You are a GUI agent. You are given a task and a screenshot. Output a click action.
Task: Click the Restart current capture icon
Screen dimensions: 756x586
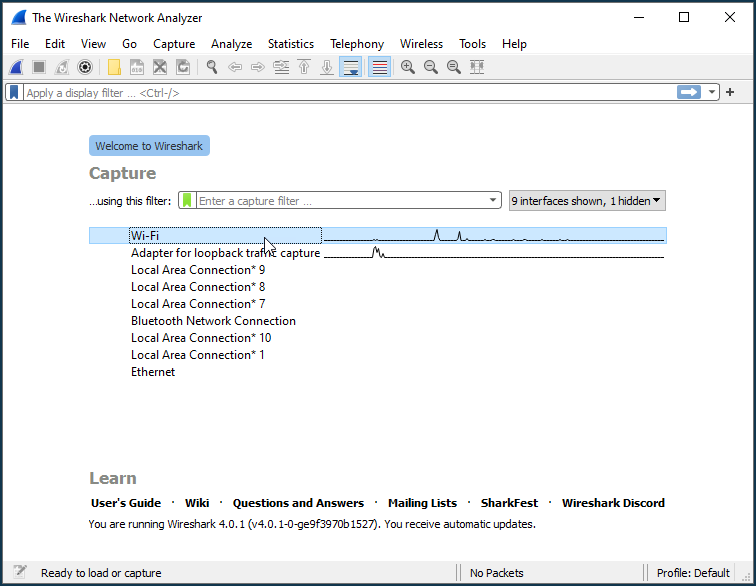point(62,67)
